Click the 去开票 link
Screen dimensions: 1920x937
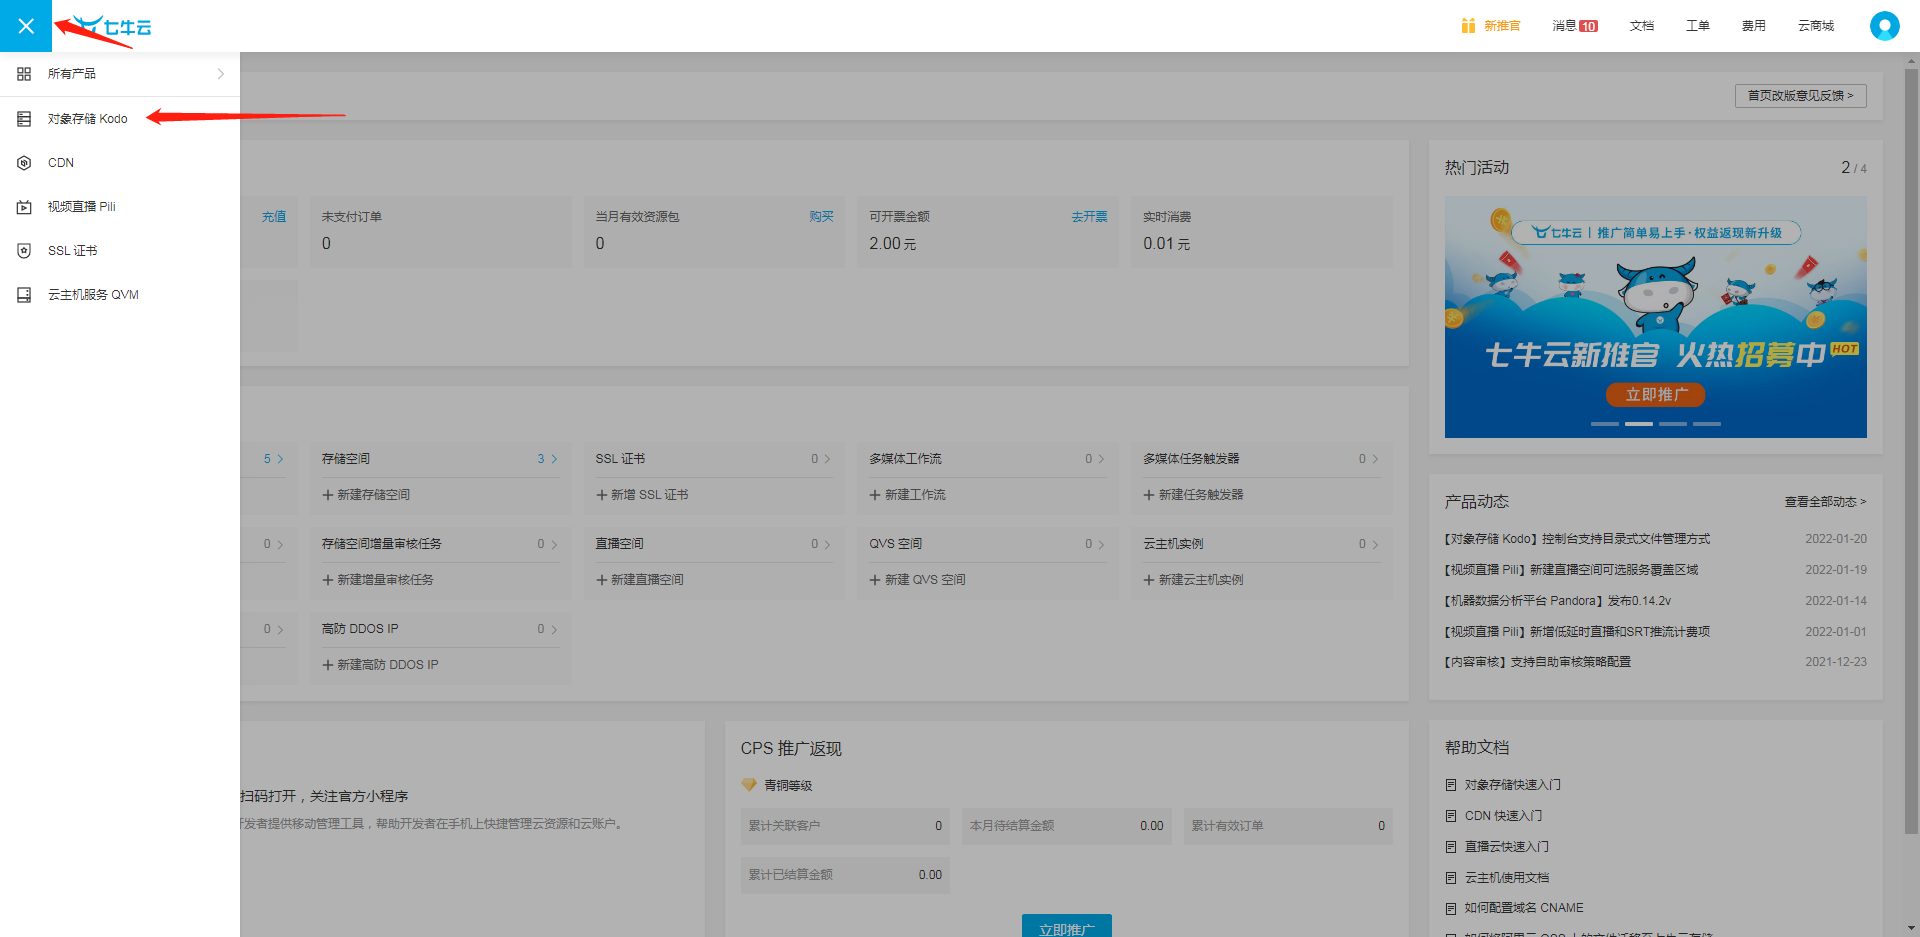click(x=1090, y=217)
